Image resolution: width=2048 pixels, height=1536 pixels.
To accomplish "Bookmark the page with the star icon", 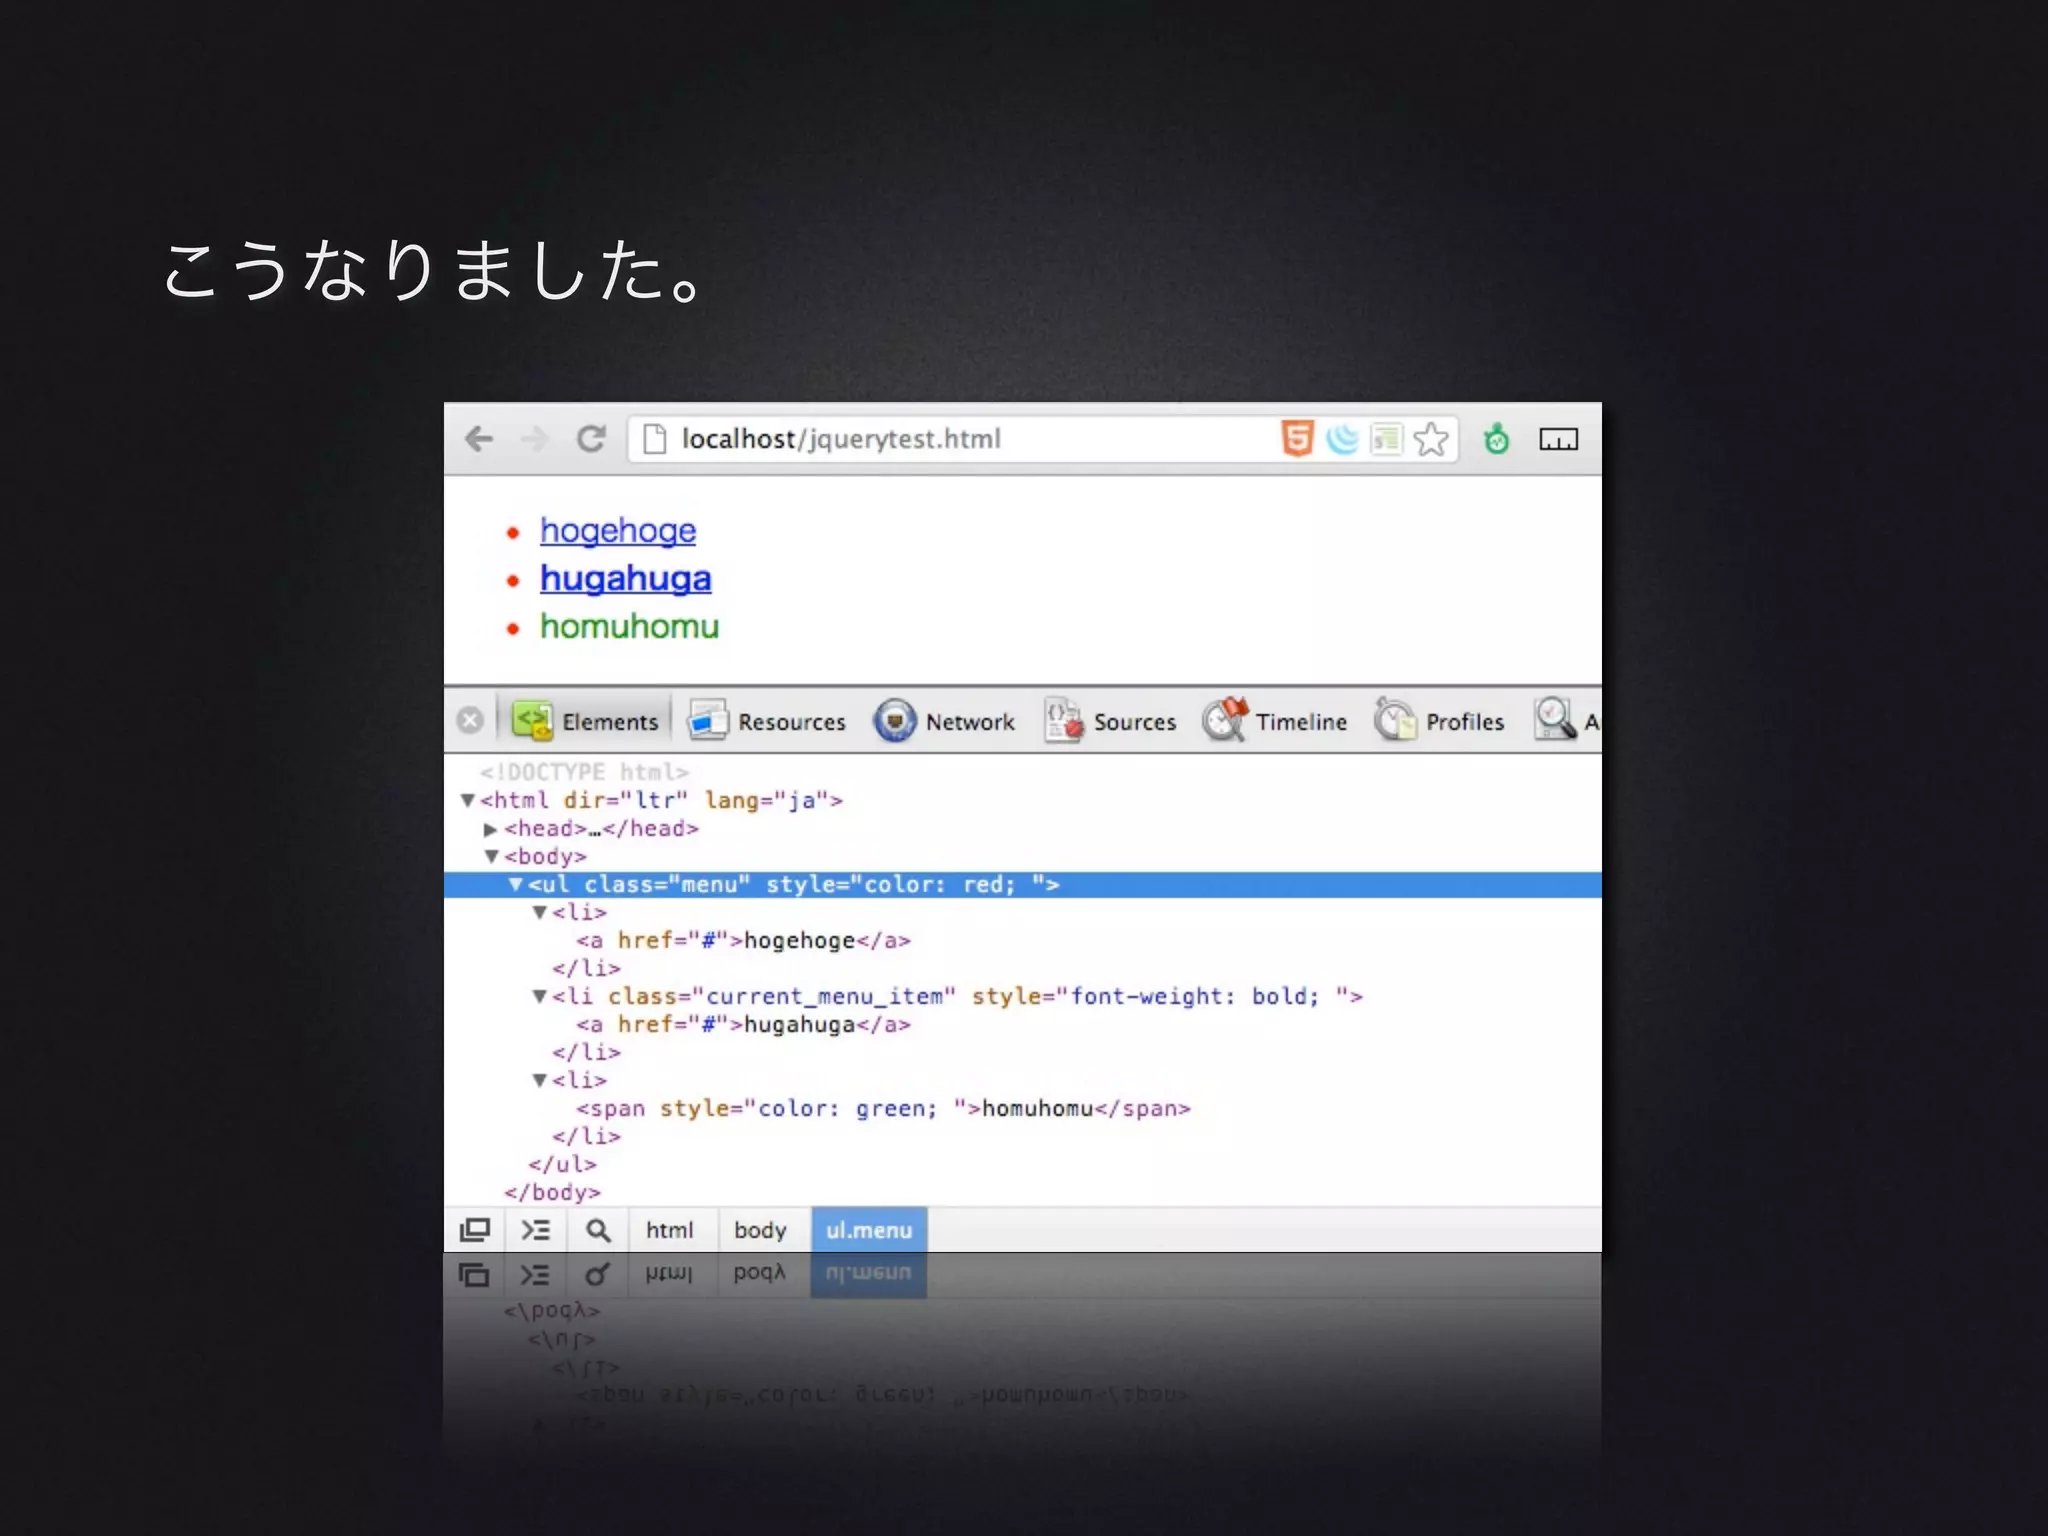I will (x=1431, y=439).
